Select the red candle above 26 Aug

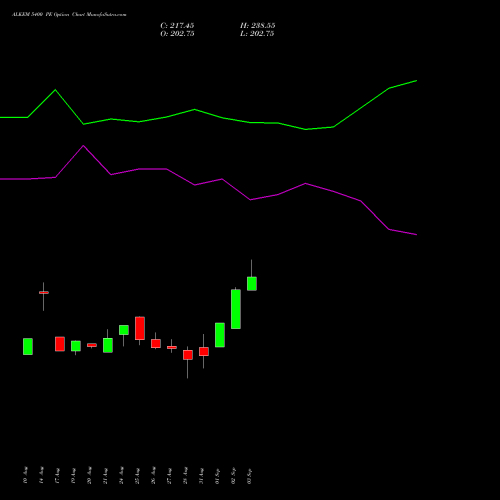coord(156,344)
